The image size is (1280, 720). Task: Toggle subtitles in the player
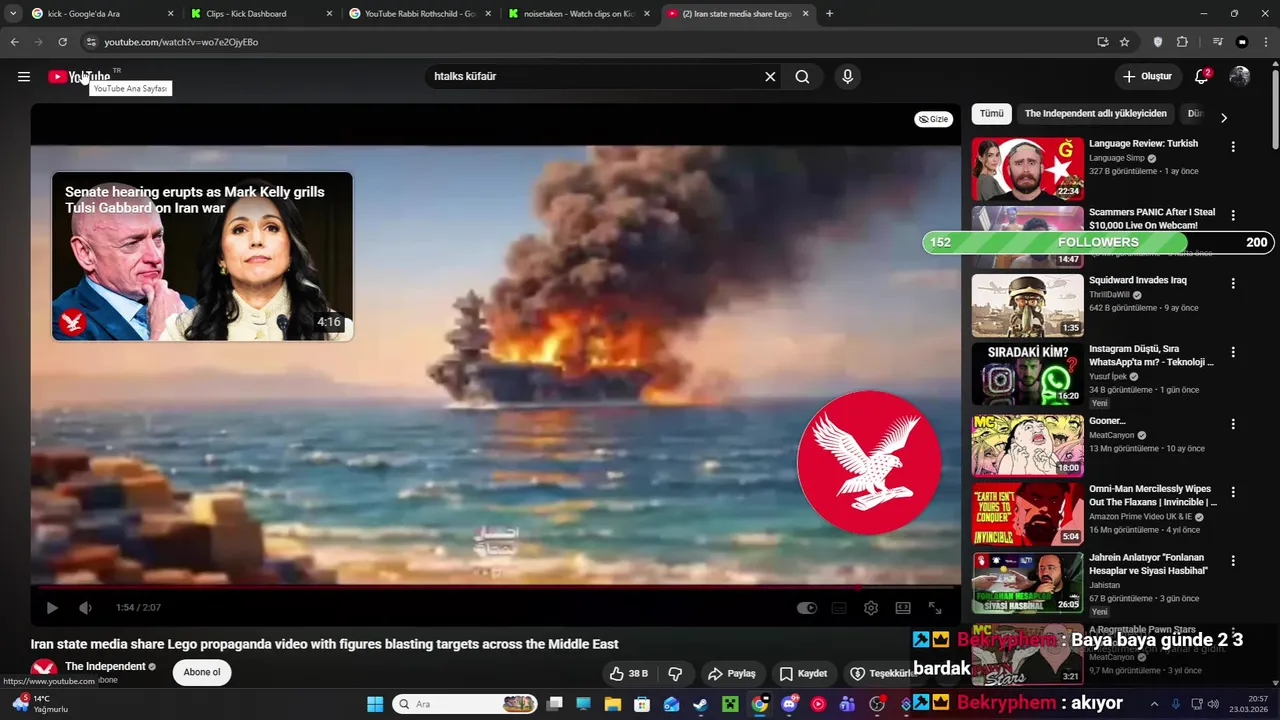[839, 608]
